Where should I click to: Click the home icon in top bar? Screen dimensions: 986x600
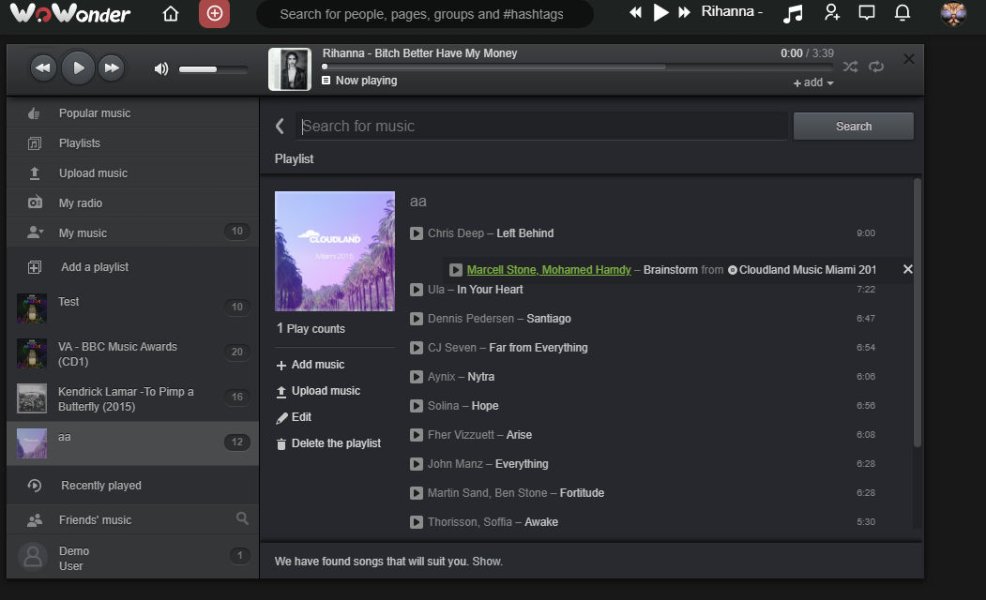coord(171,14)
